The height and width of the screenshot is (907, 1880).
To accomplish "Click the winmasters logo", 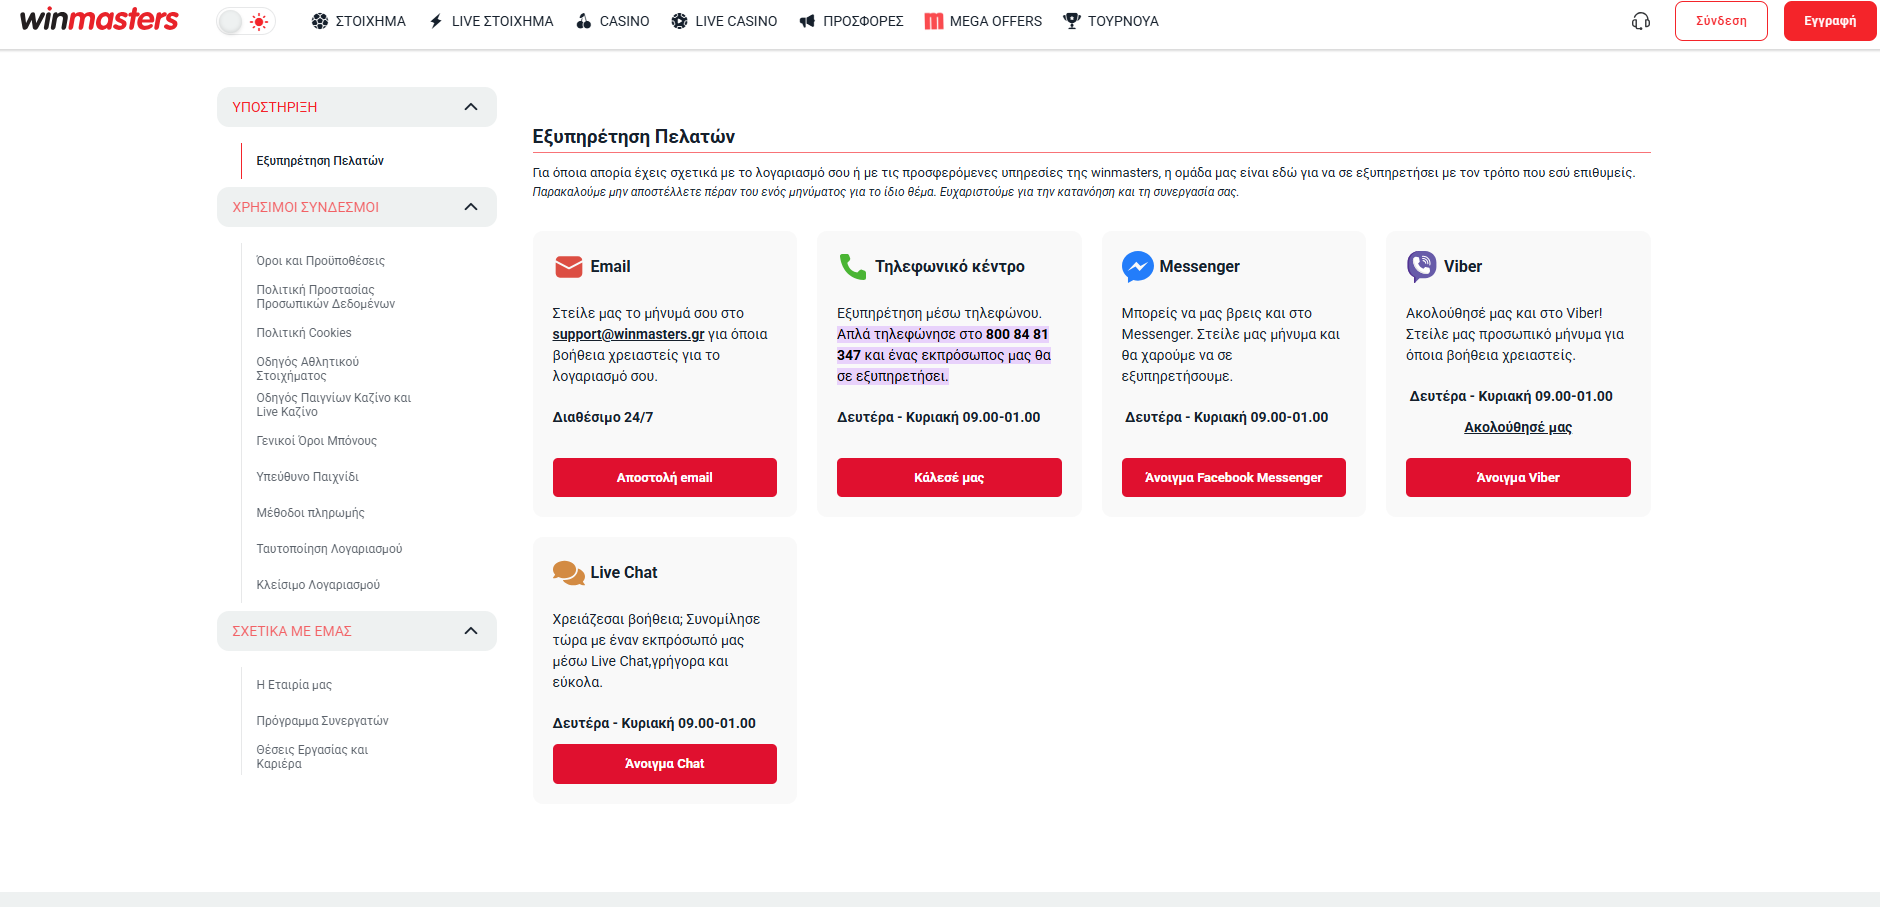I will (99, 20).
